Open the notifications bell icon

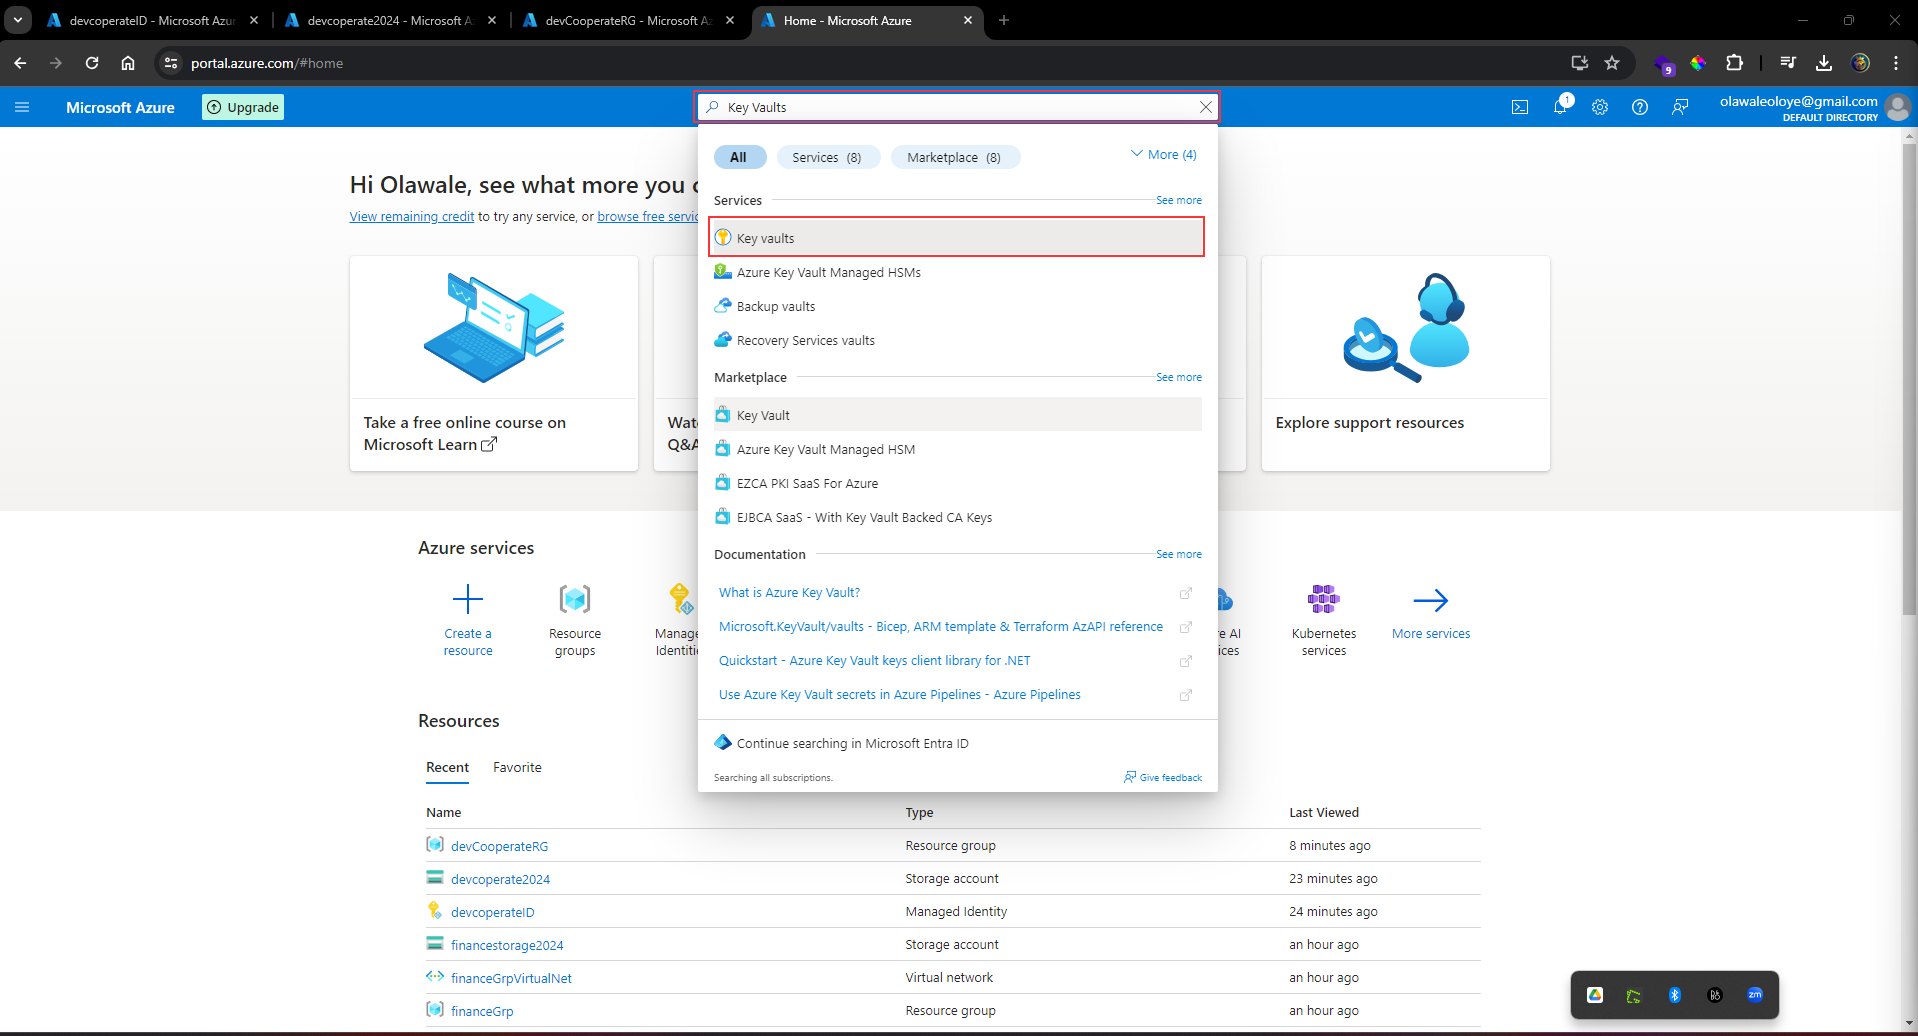1561,107
